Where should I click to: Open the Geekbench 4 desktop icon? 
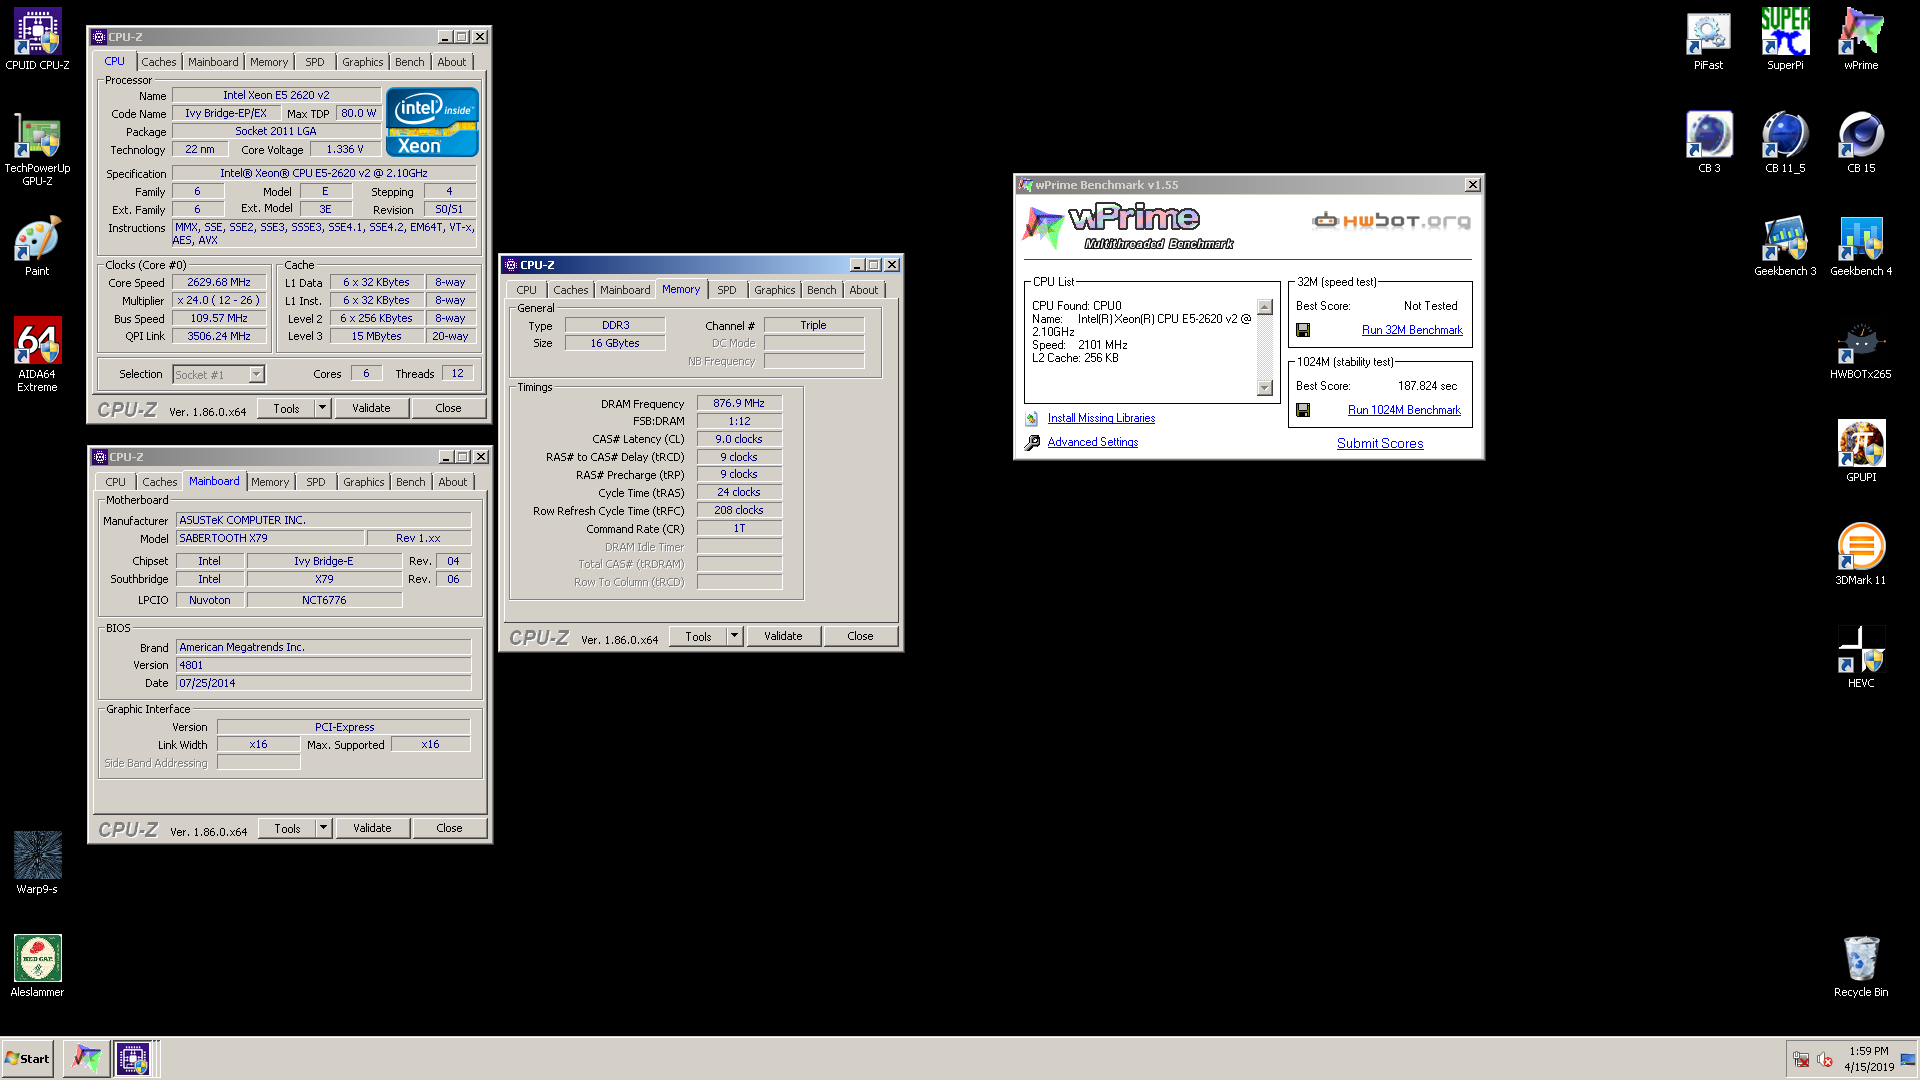[1861, 245]
